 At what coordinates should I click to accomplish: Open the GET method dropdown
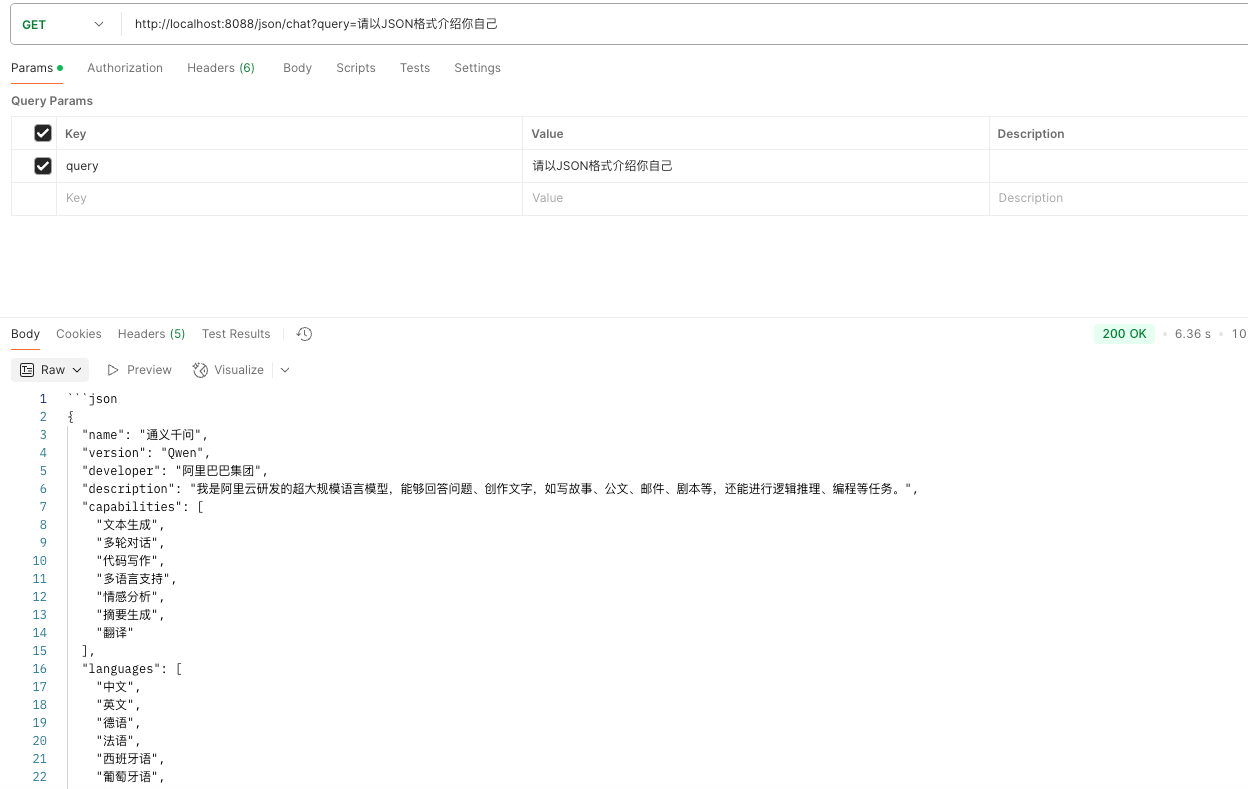pyautogui.click(x=64, y=24)
